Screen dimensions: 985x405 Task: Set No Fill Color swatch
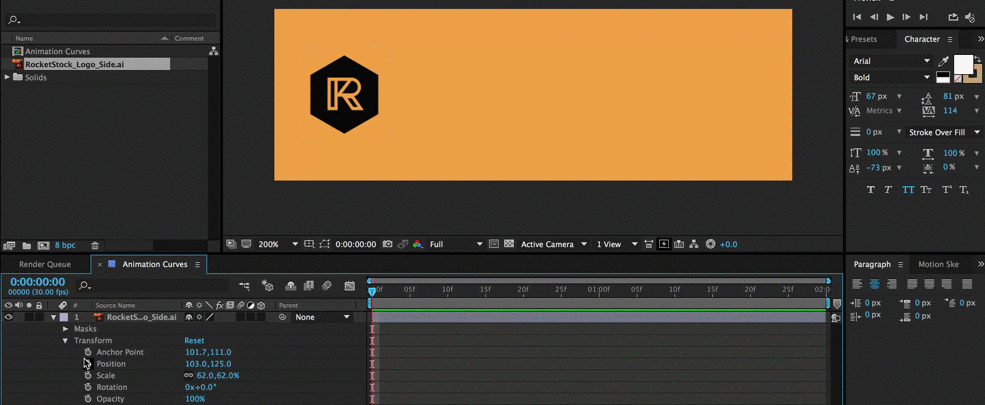coord(958,80)
